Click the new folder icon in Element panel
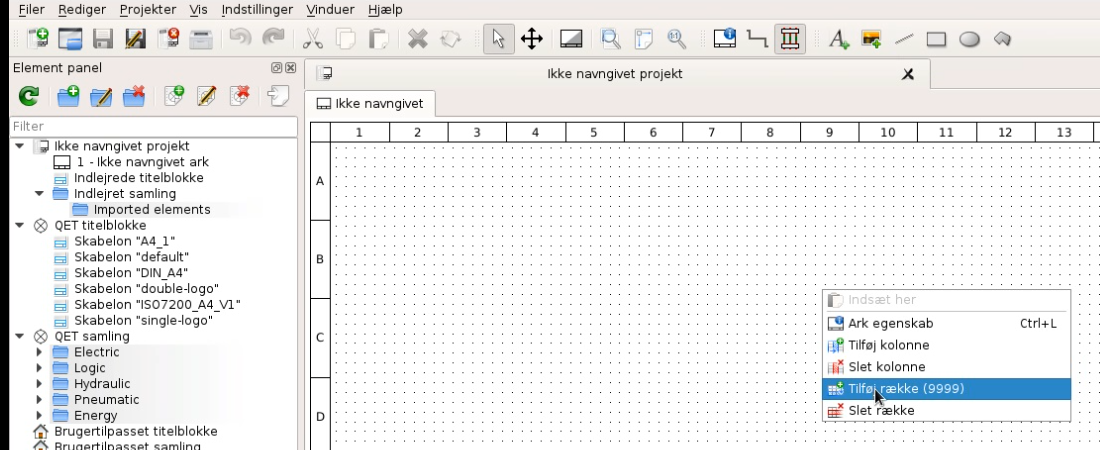The height and width of the screenshot is (450, 1100). point(68,96)
